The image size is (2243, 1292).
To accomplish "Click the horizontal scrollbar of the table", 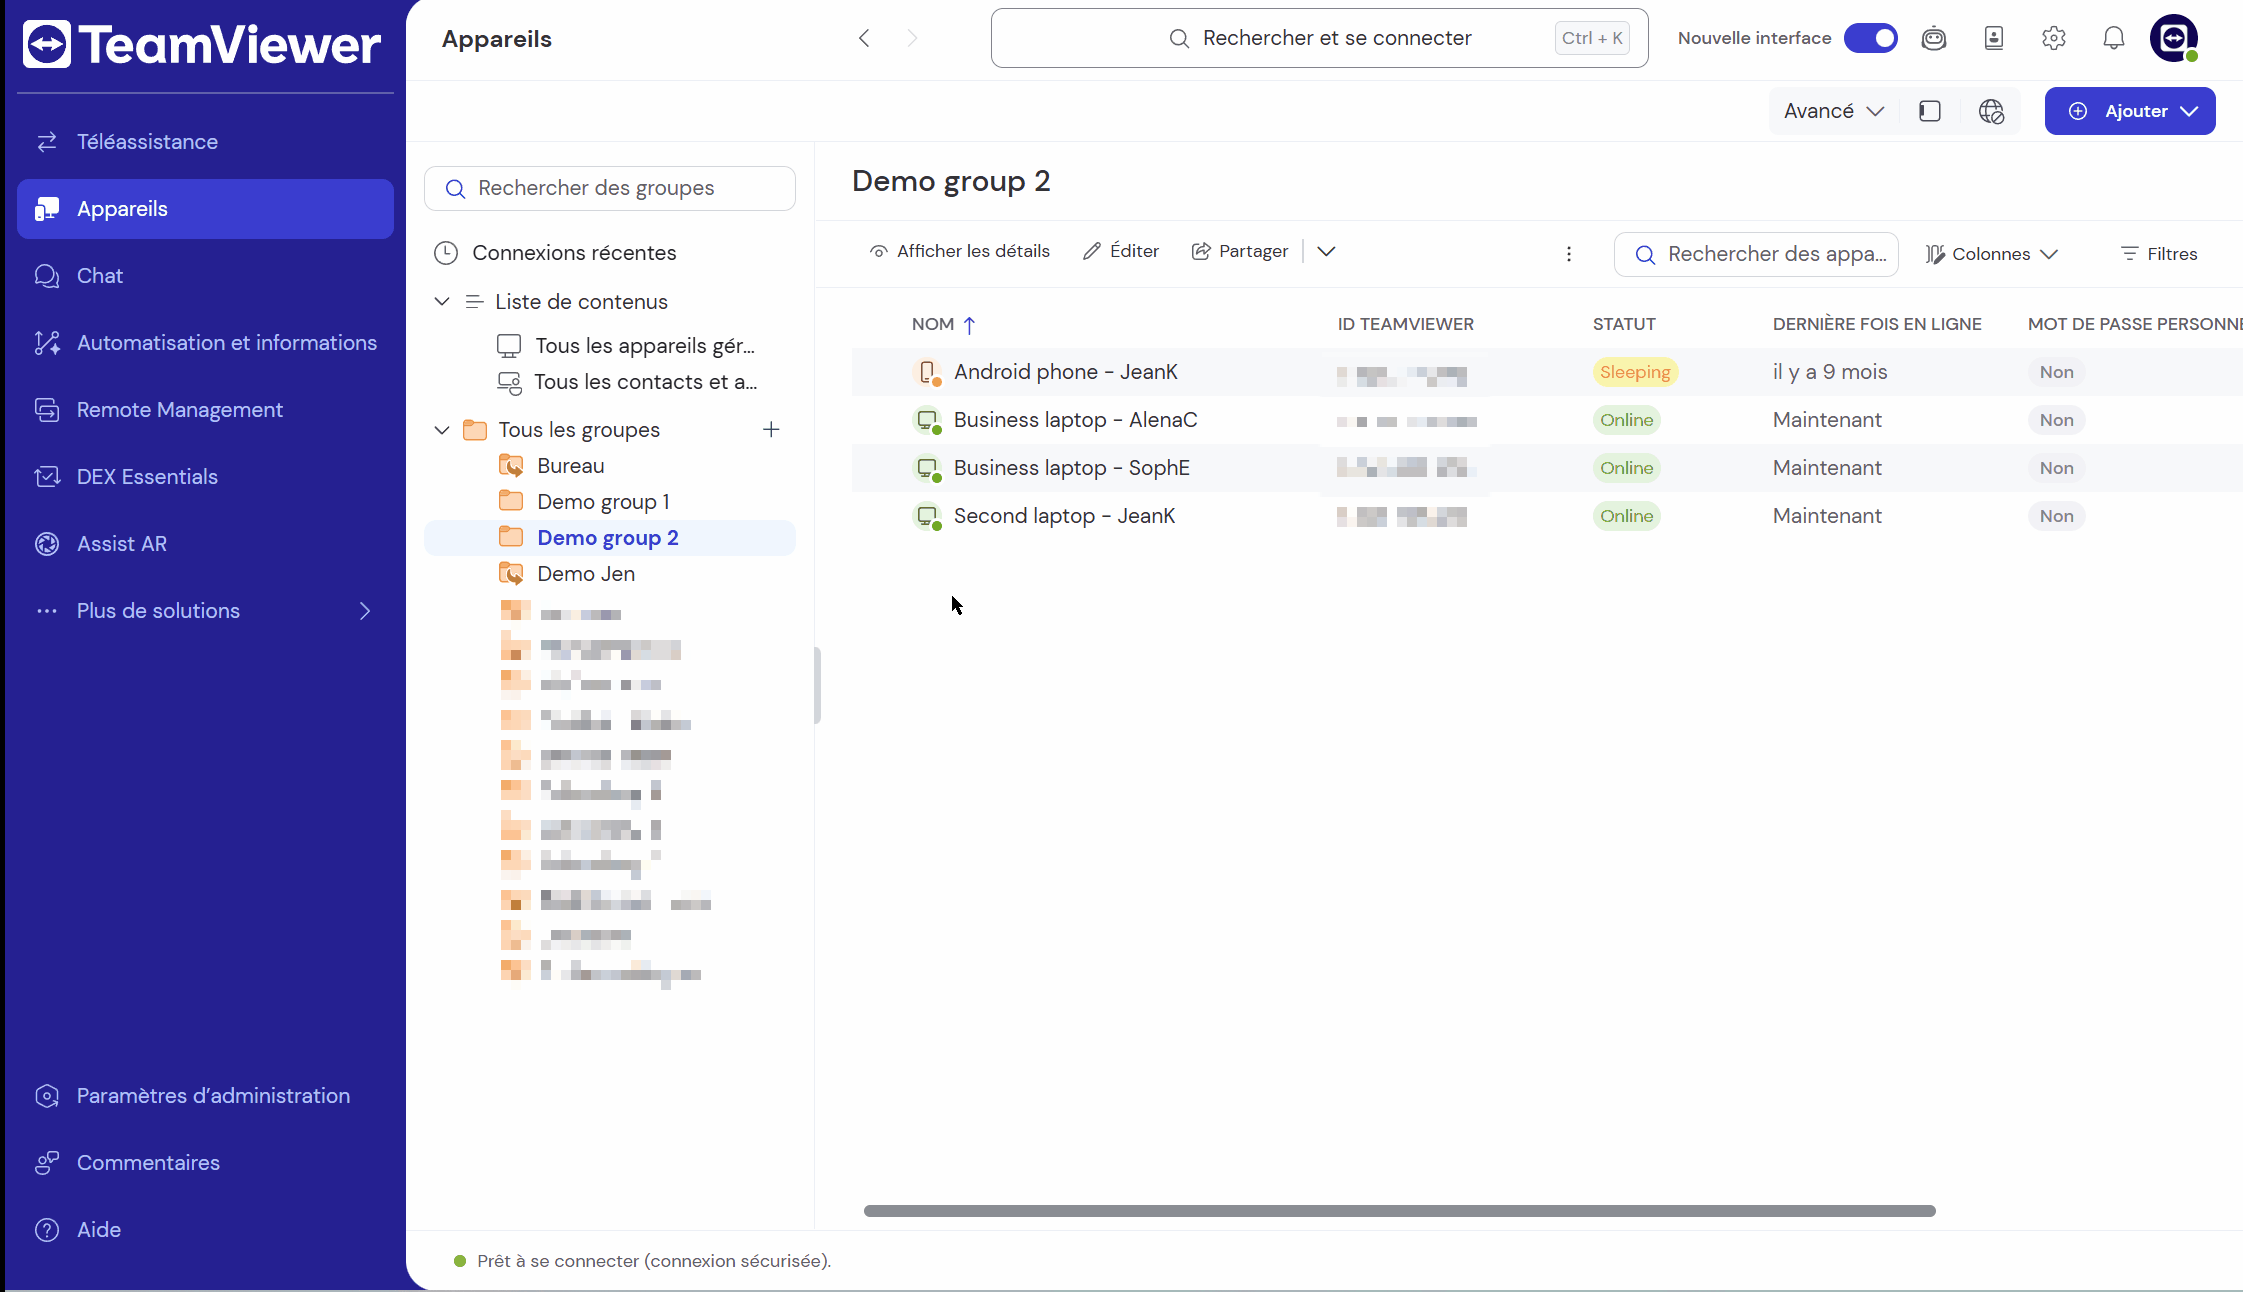I will point(1400,1211).
